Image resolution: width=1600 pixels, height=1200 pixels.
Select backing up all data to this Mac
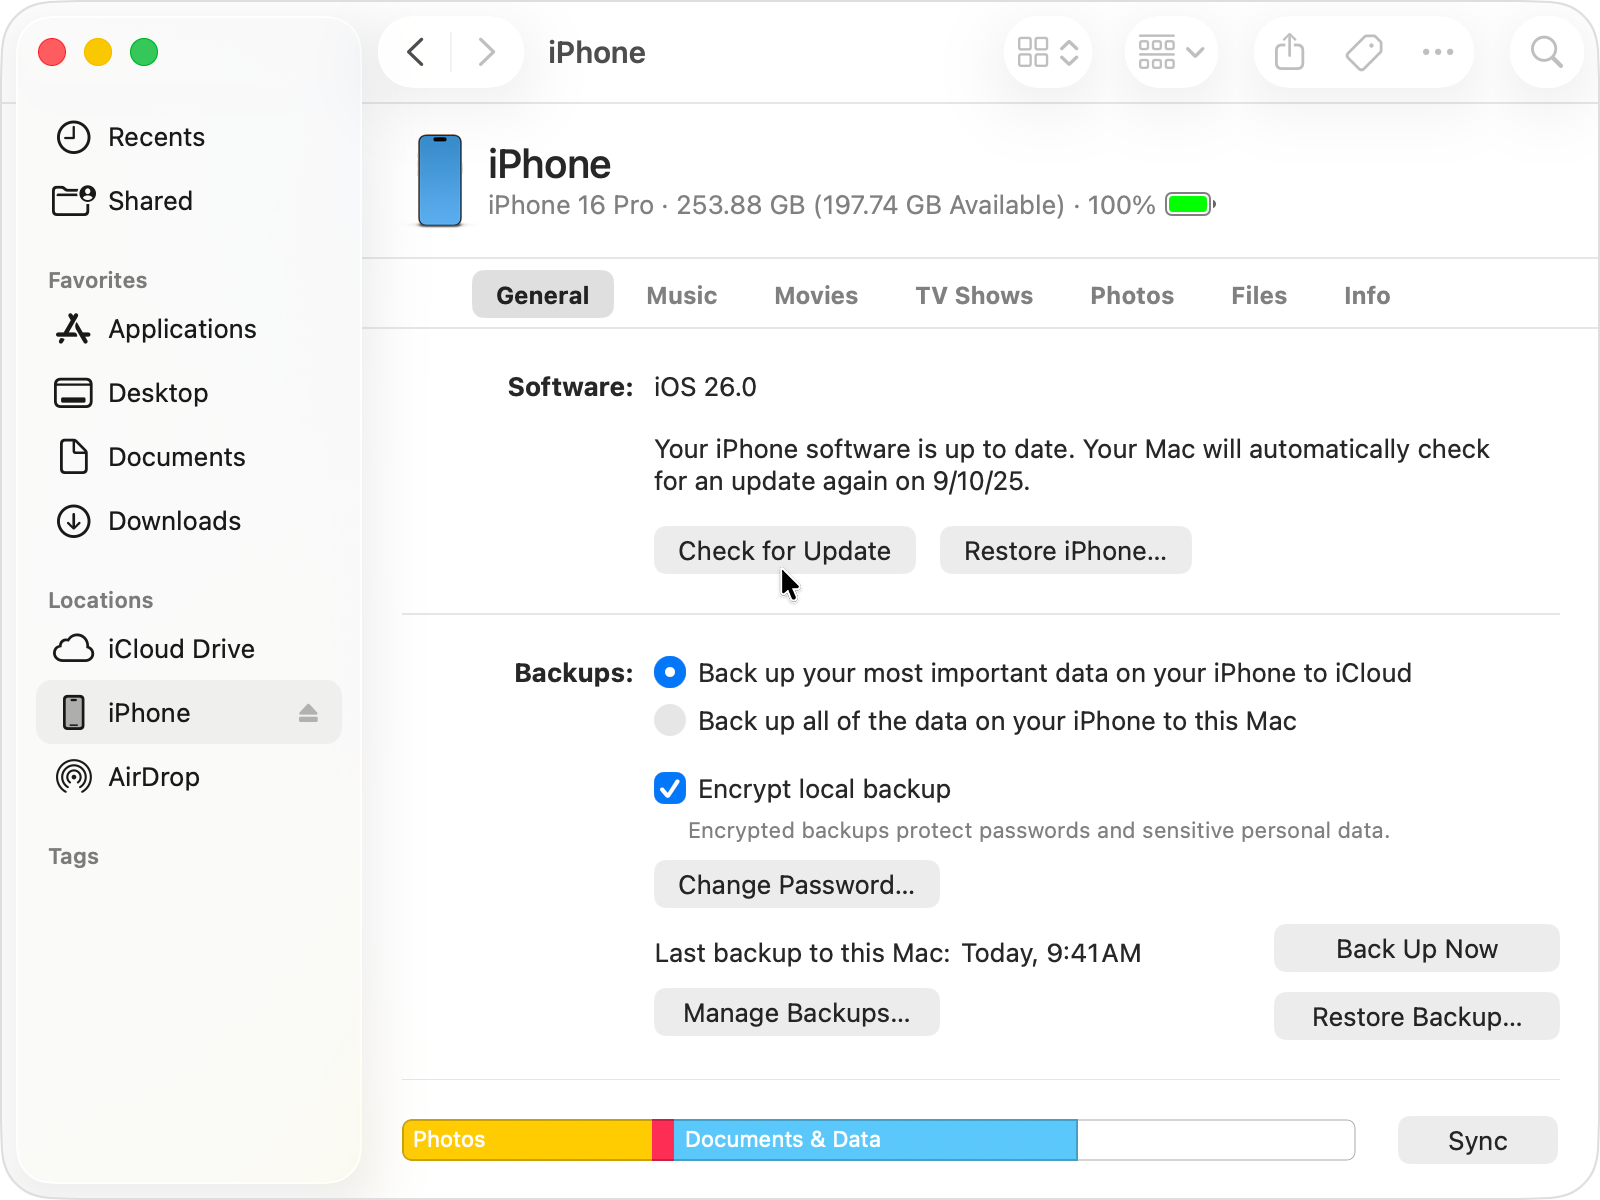[669, 720]
